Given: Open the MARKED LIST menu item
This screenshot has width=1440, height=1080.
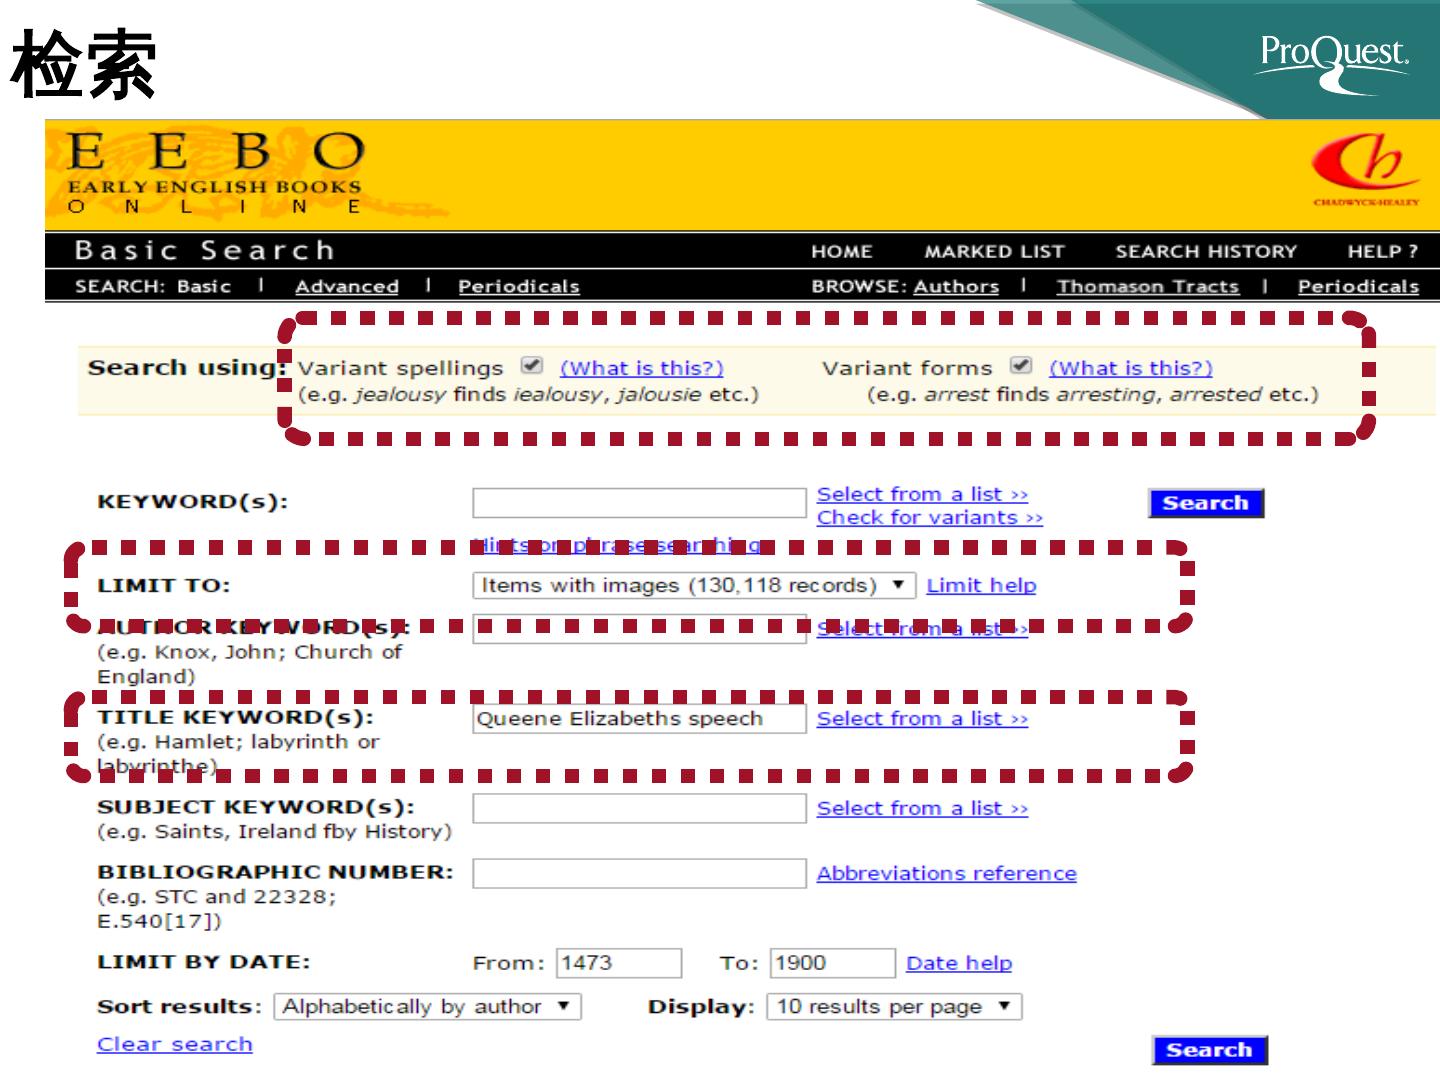Looking at the screenshot, I should (994, 251).
